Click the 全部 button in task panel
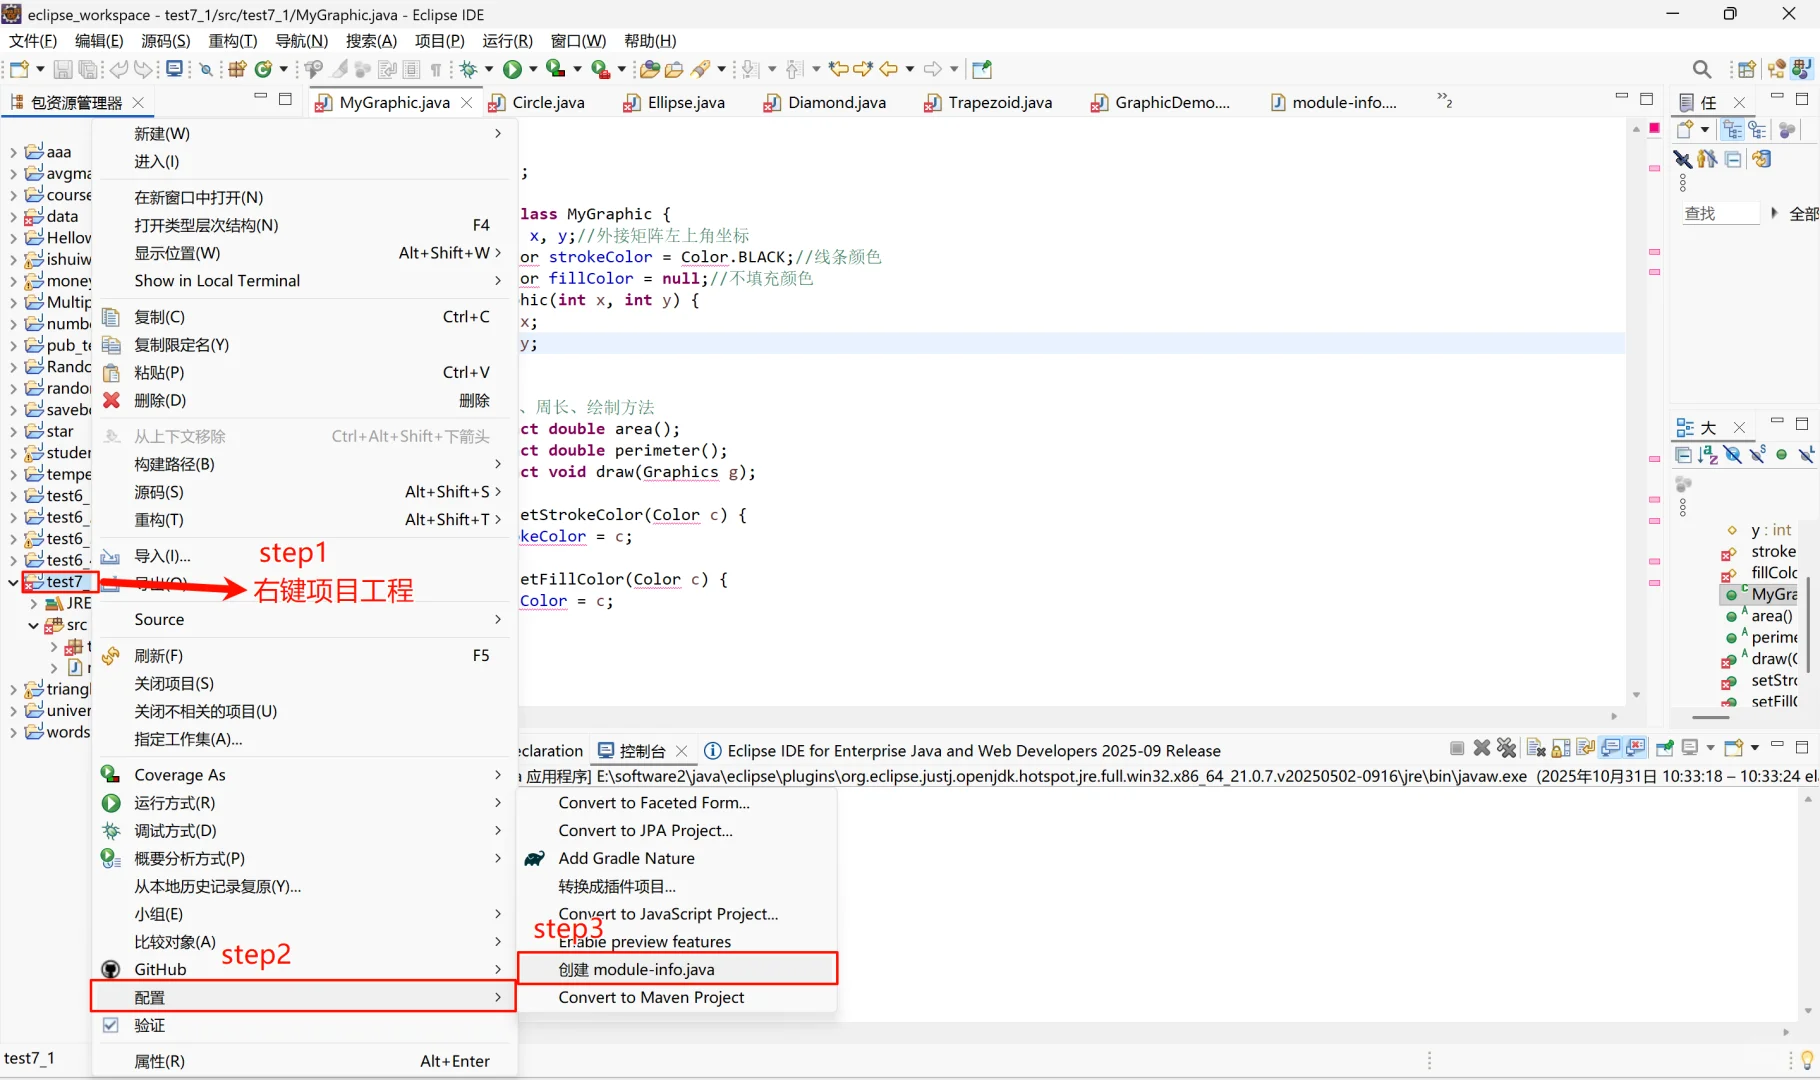Image resolution: width=1820 pixels, height=1080 pixels. click(x=1801, y=213)
